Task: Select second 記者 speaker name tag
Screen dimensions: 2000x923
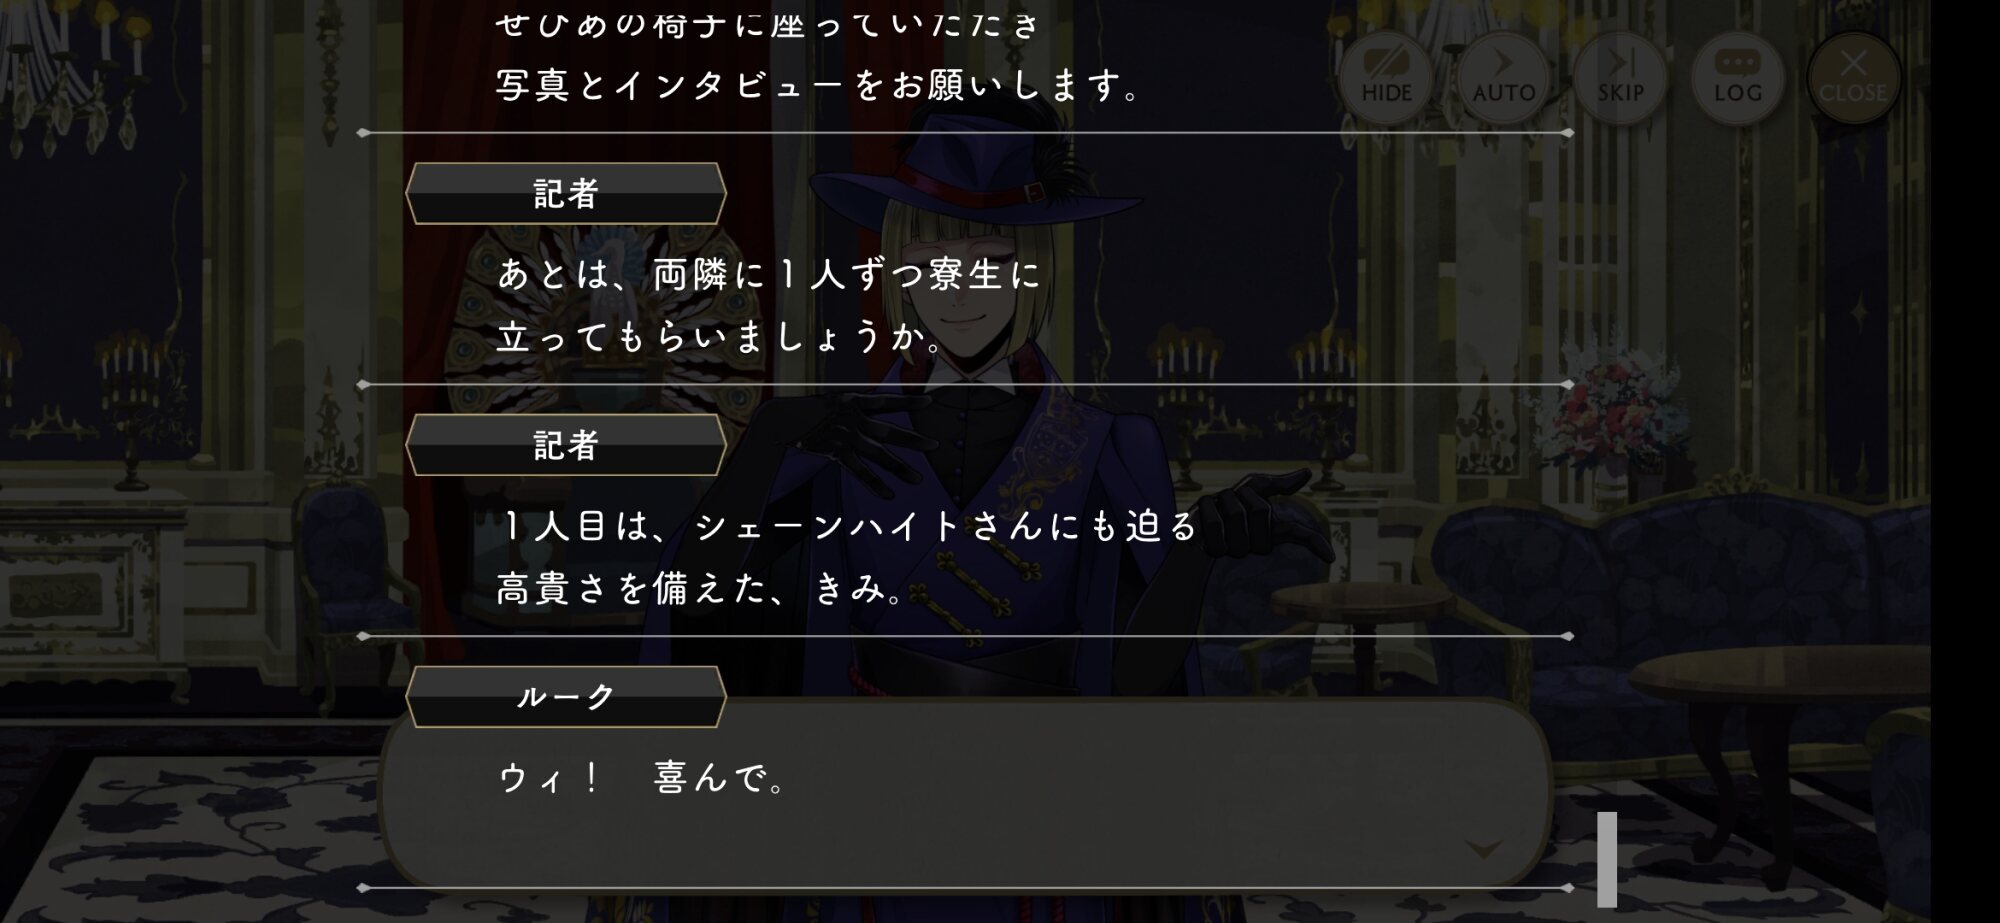Action: (x=566, y=445)
